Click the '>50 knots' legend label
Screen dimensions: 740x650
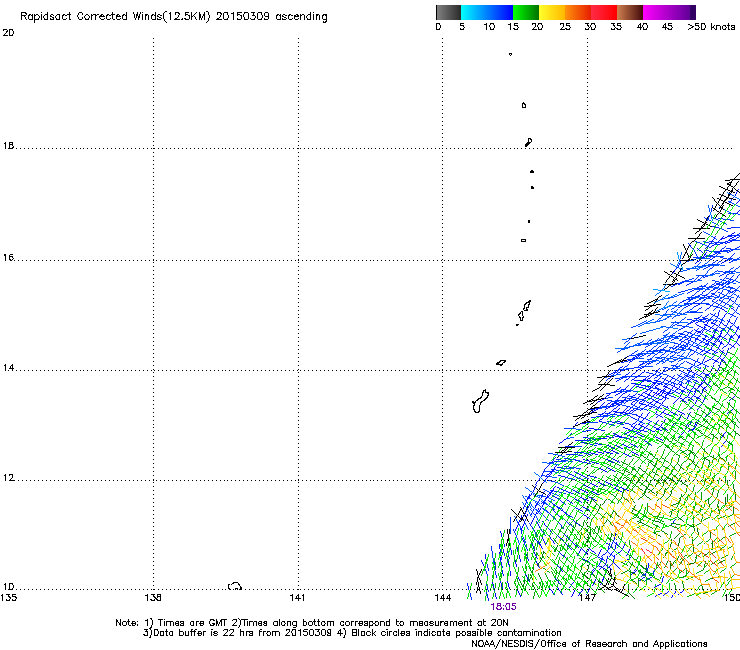711,27
